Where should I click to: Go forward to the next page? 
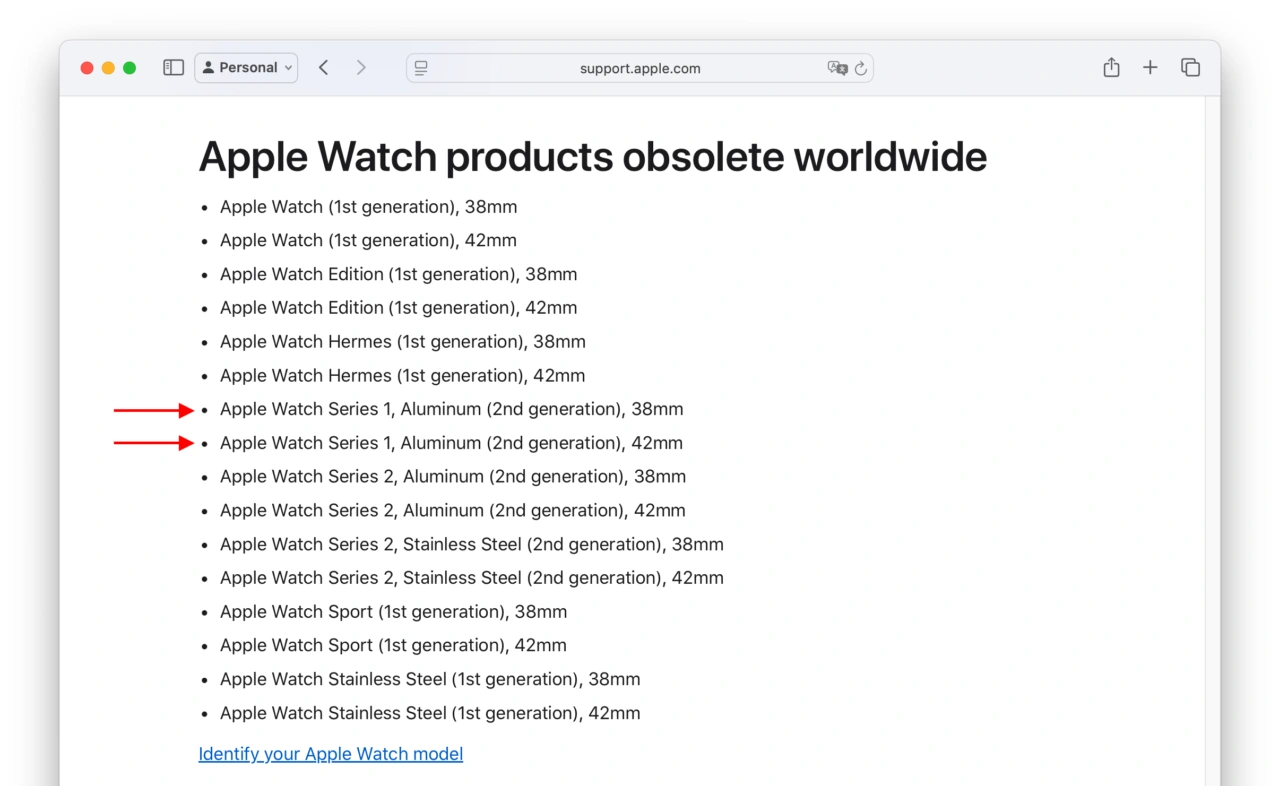(x=361, y=67)
